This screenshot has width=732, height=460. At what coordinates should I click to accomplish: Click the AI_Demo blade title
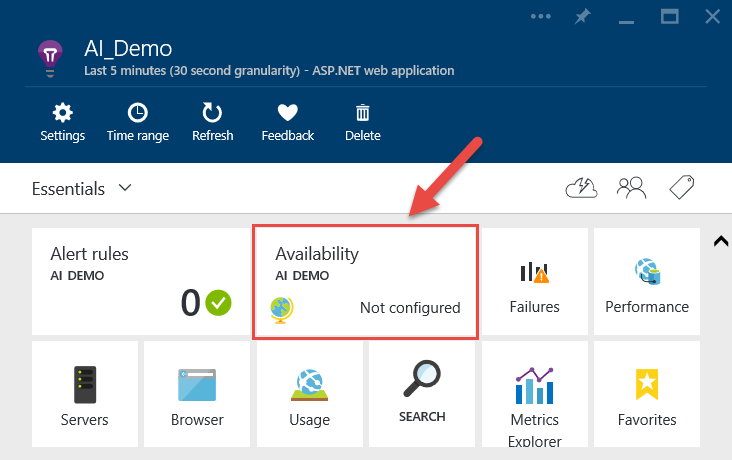128,49
